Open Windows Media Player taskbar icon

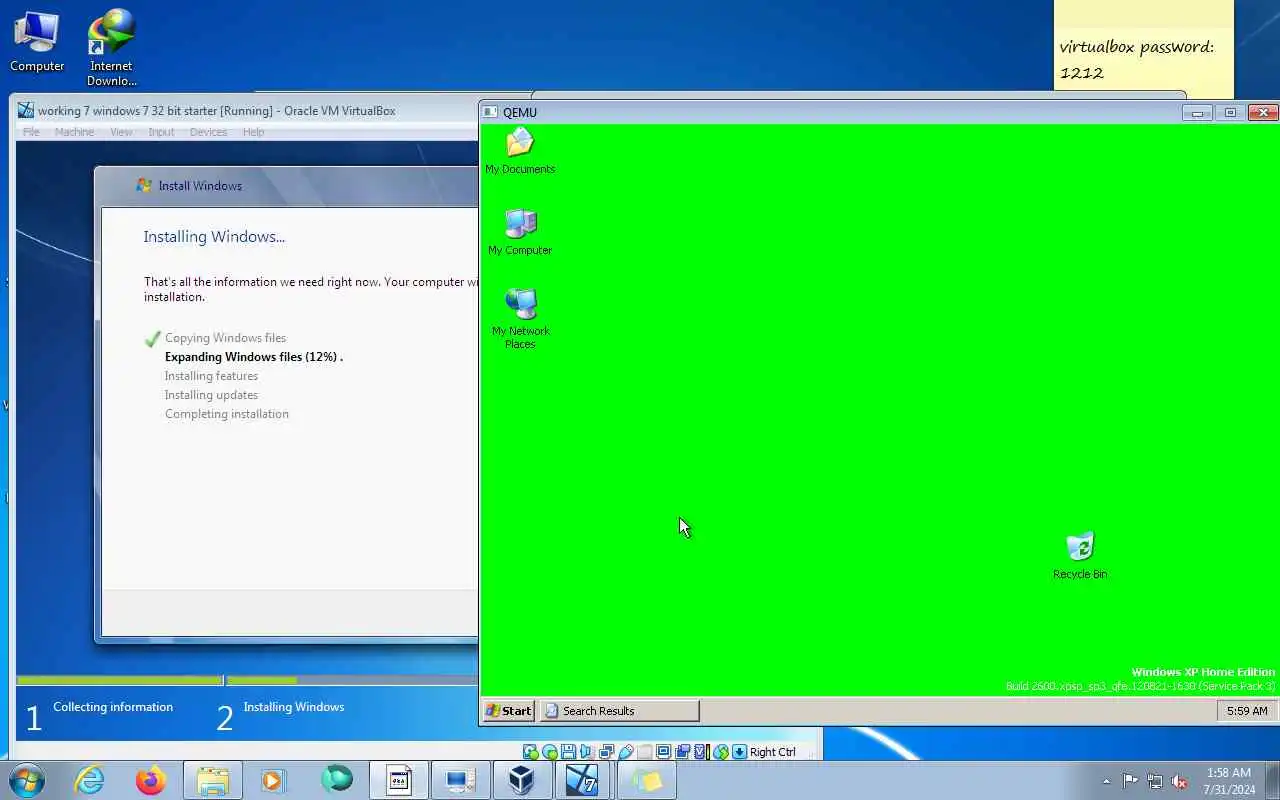click(273, 780)
